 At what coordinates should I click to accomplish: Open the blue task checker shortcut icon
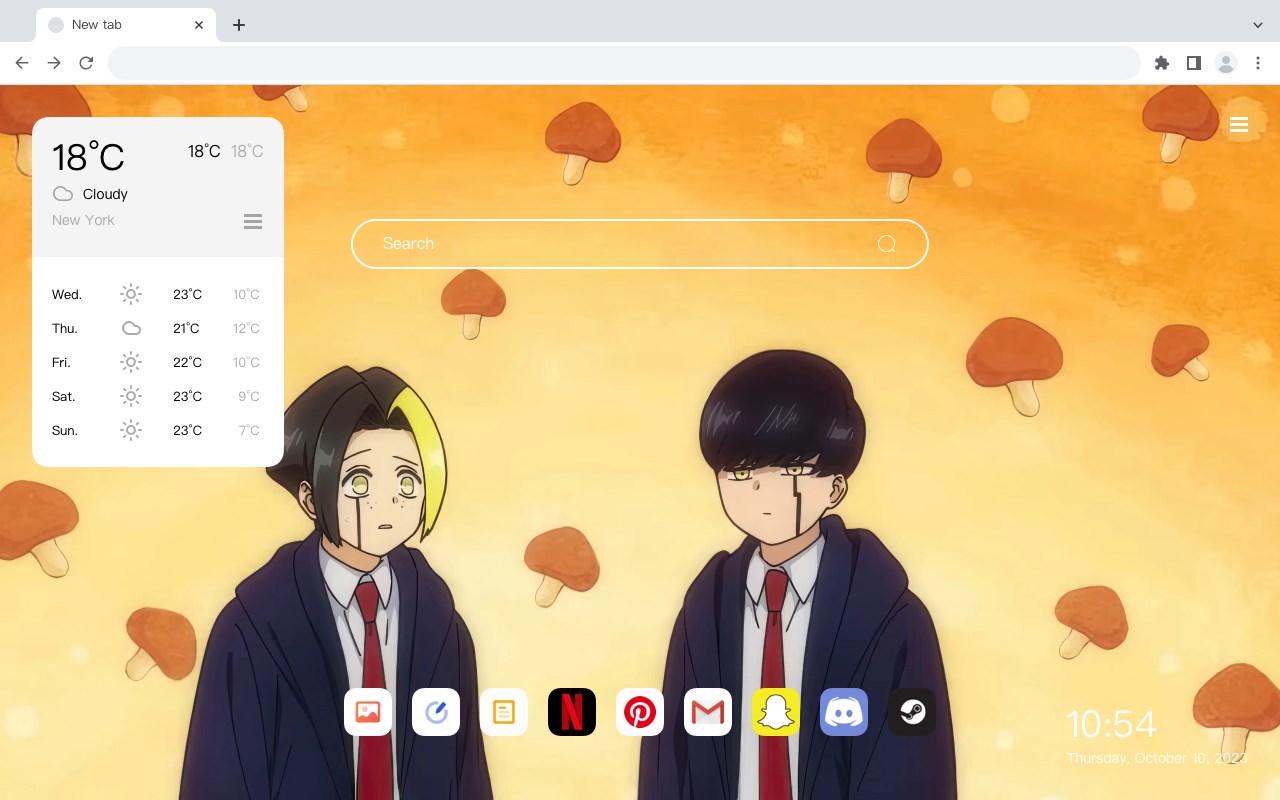(x=436, y=712)
